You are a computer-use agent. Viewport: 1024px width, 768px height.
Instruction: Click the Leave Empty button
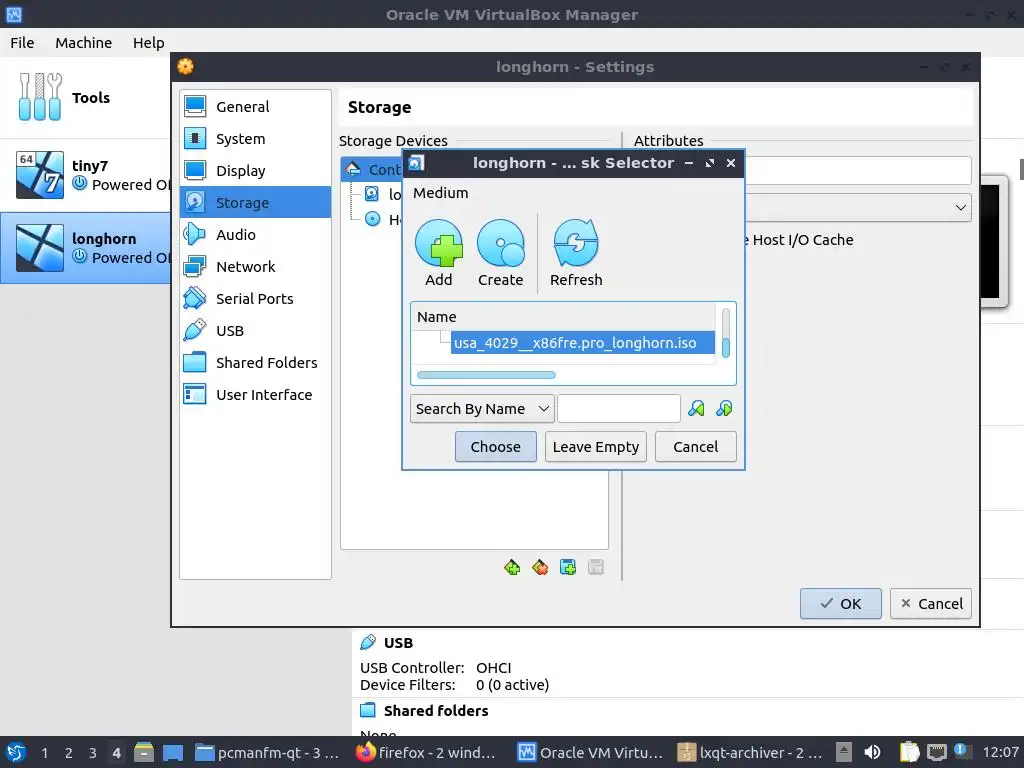(x=596, y=447)
